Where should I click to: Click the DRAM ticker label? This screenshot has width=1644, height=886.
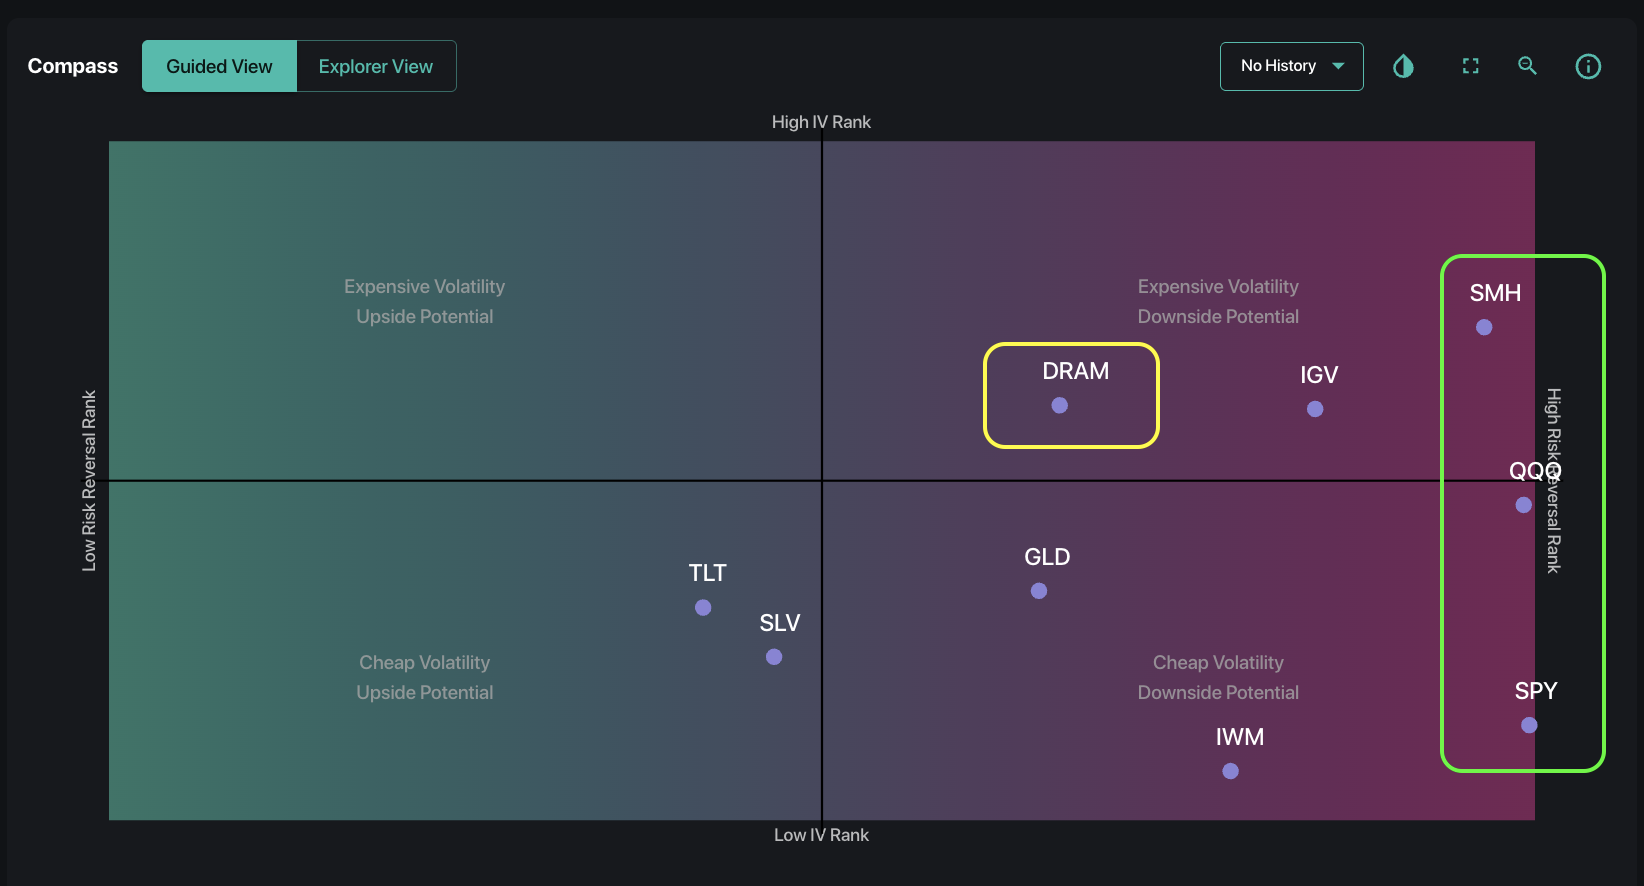1076,371
